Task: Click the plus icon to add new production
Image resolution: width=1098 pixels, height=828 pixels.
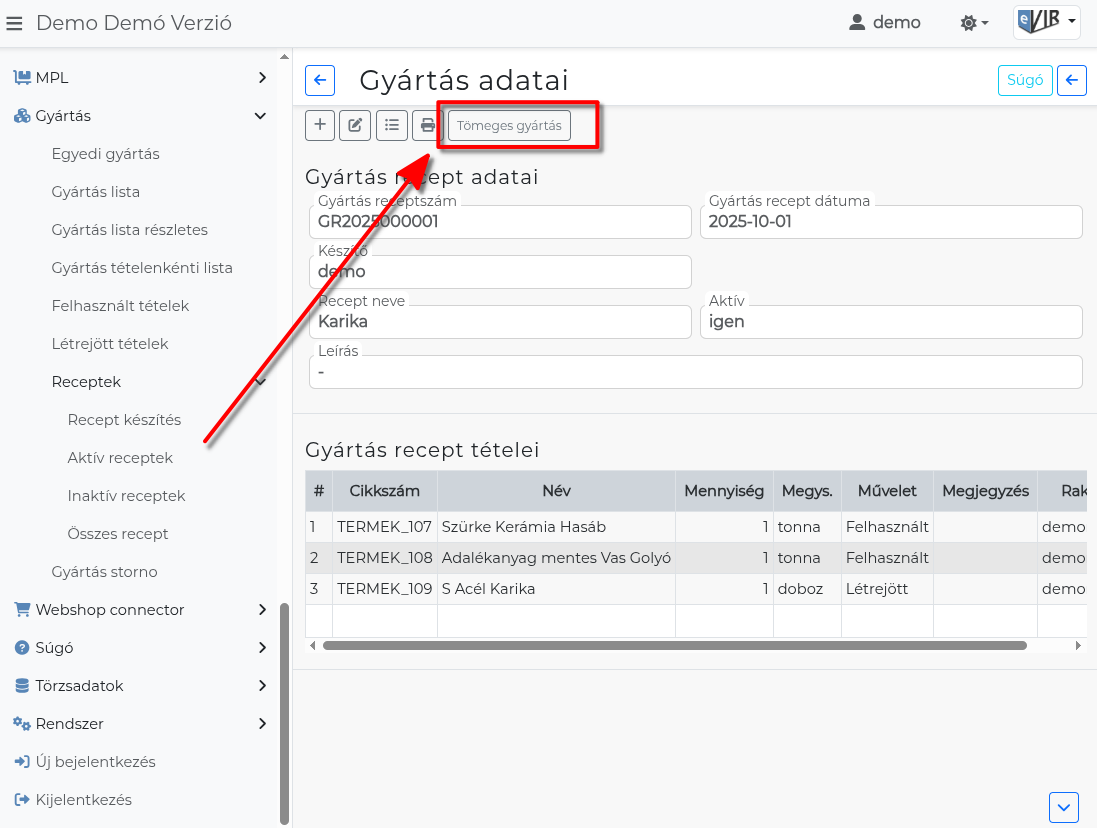Action: [319, 125]
